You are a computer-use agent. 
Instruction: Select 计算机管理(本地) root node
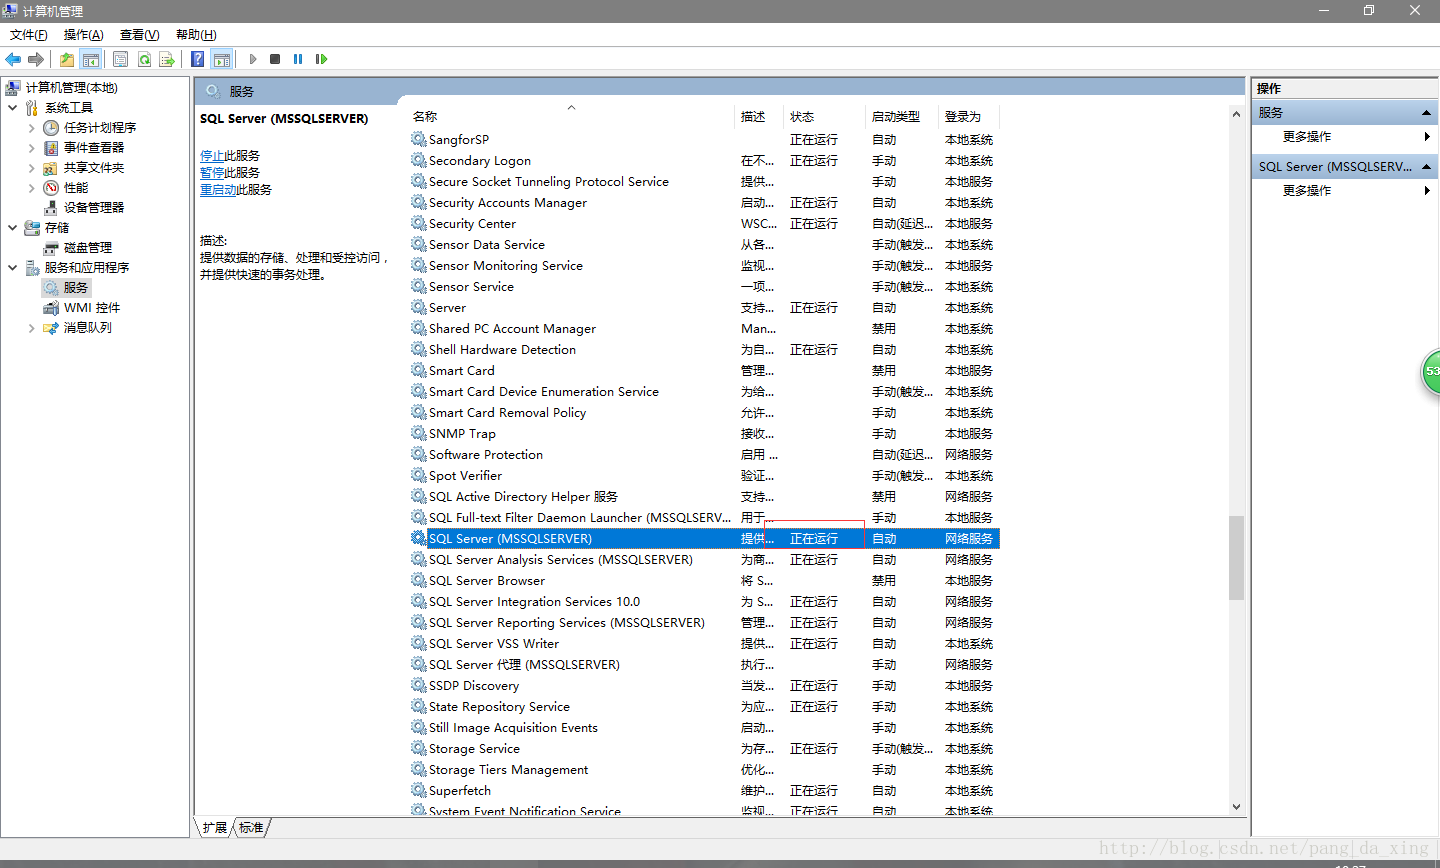pos(71,88)
